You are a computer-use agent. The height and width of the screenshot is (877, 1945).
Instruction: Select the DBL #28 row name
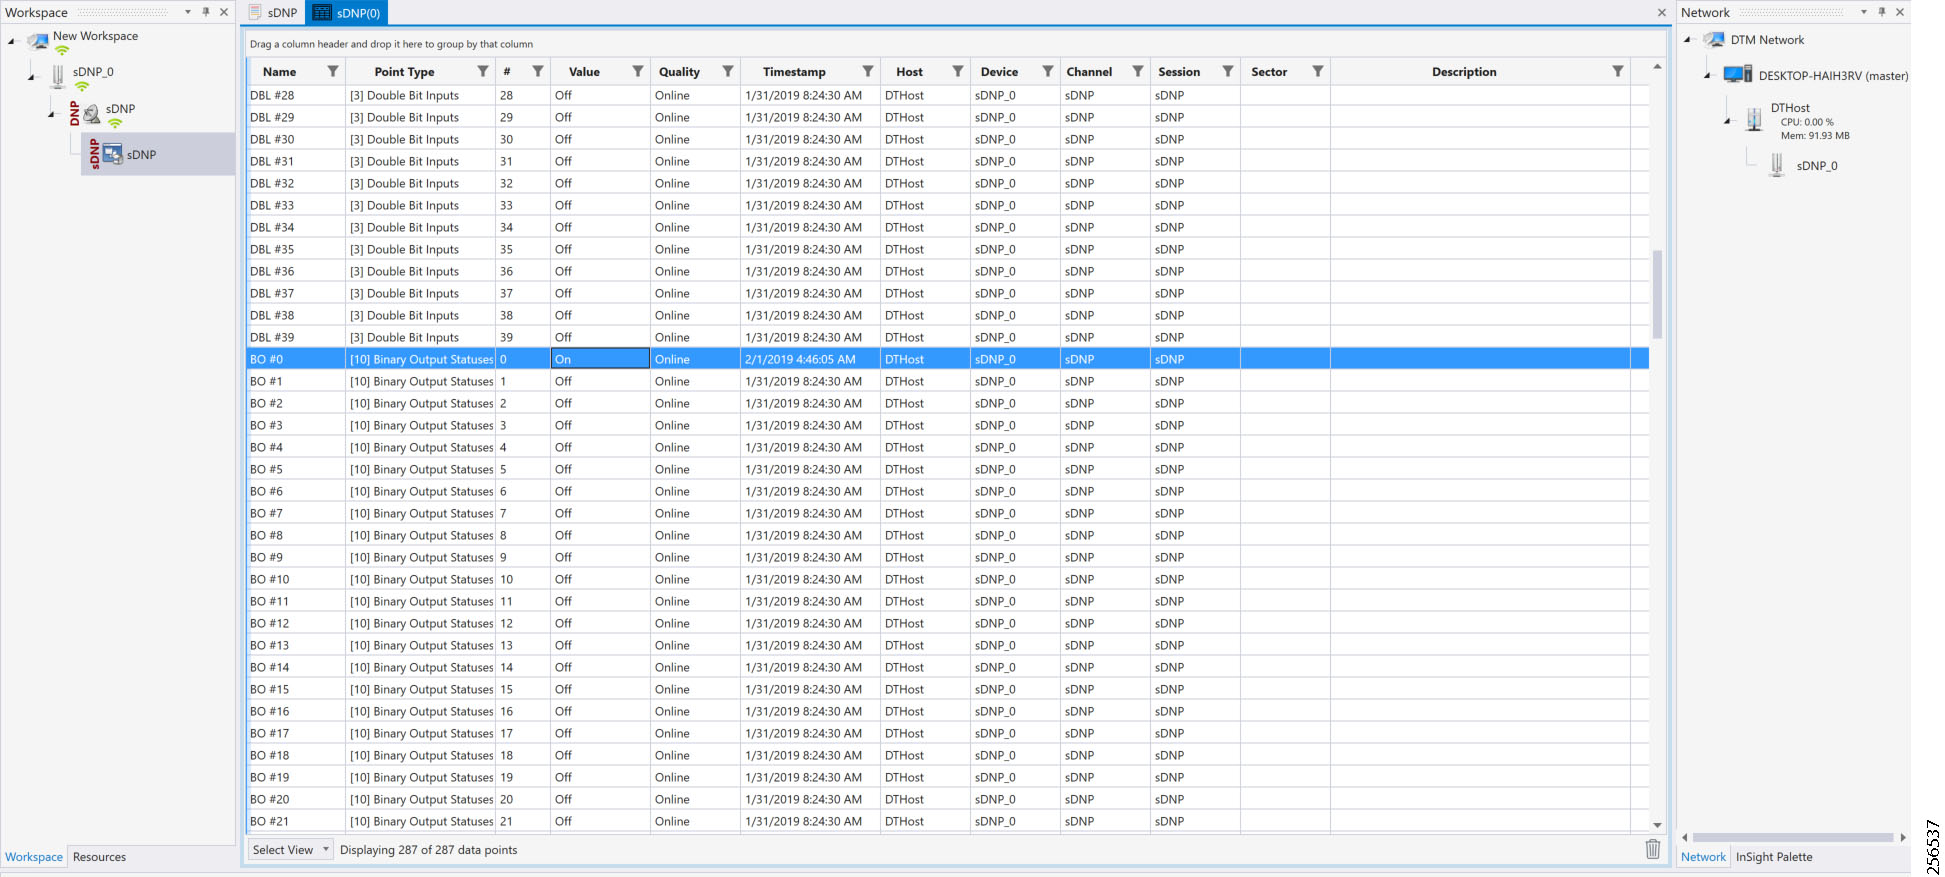point(272,95)
